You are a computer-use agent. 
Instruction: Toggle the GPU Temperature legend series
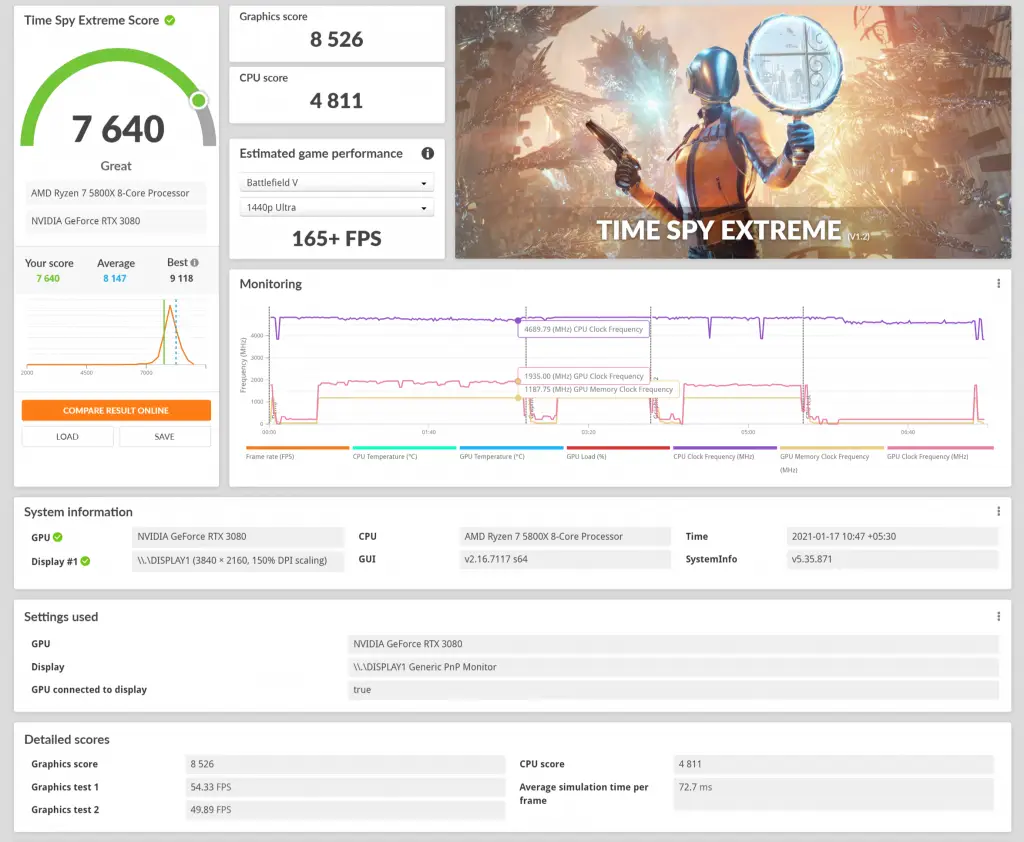(x=511, y=453)
